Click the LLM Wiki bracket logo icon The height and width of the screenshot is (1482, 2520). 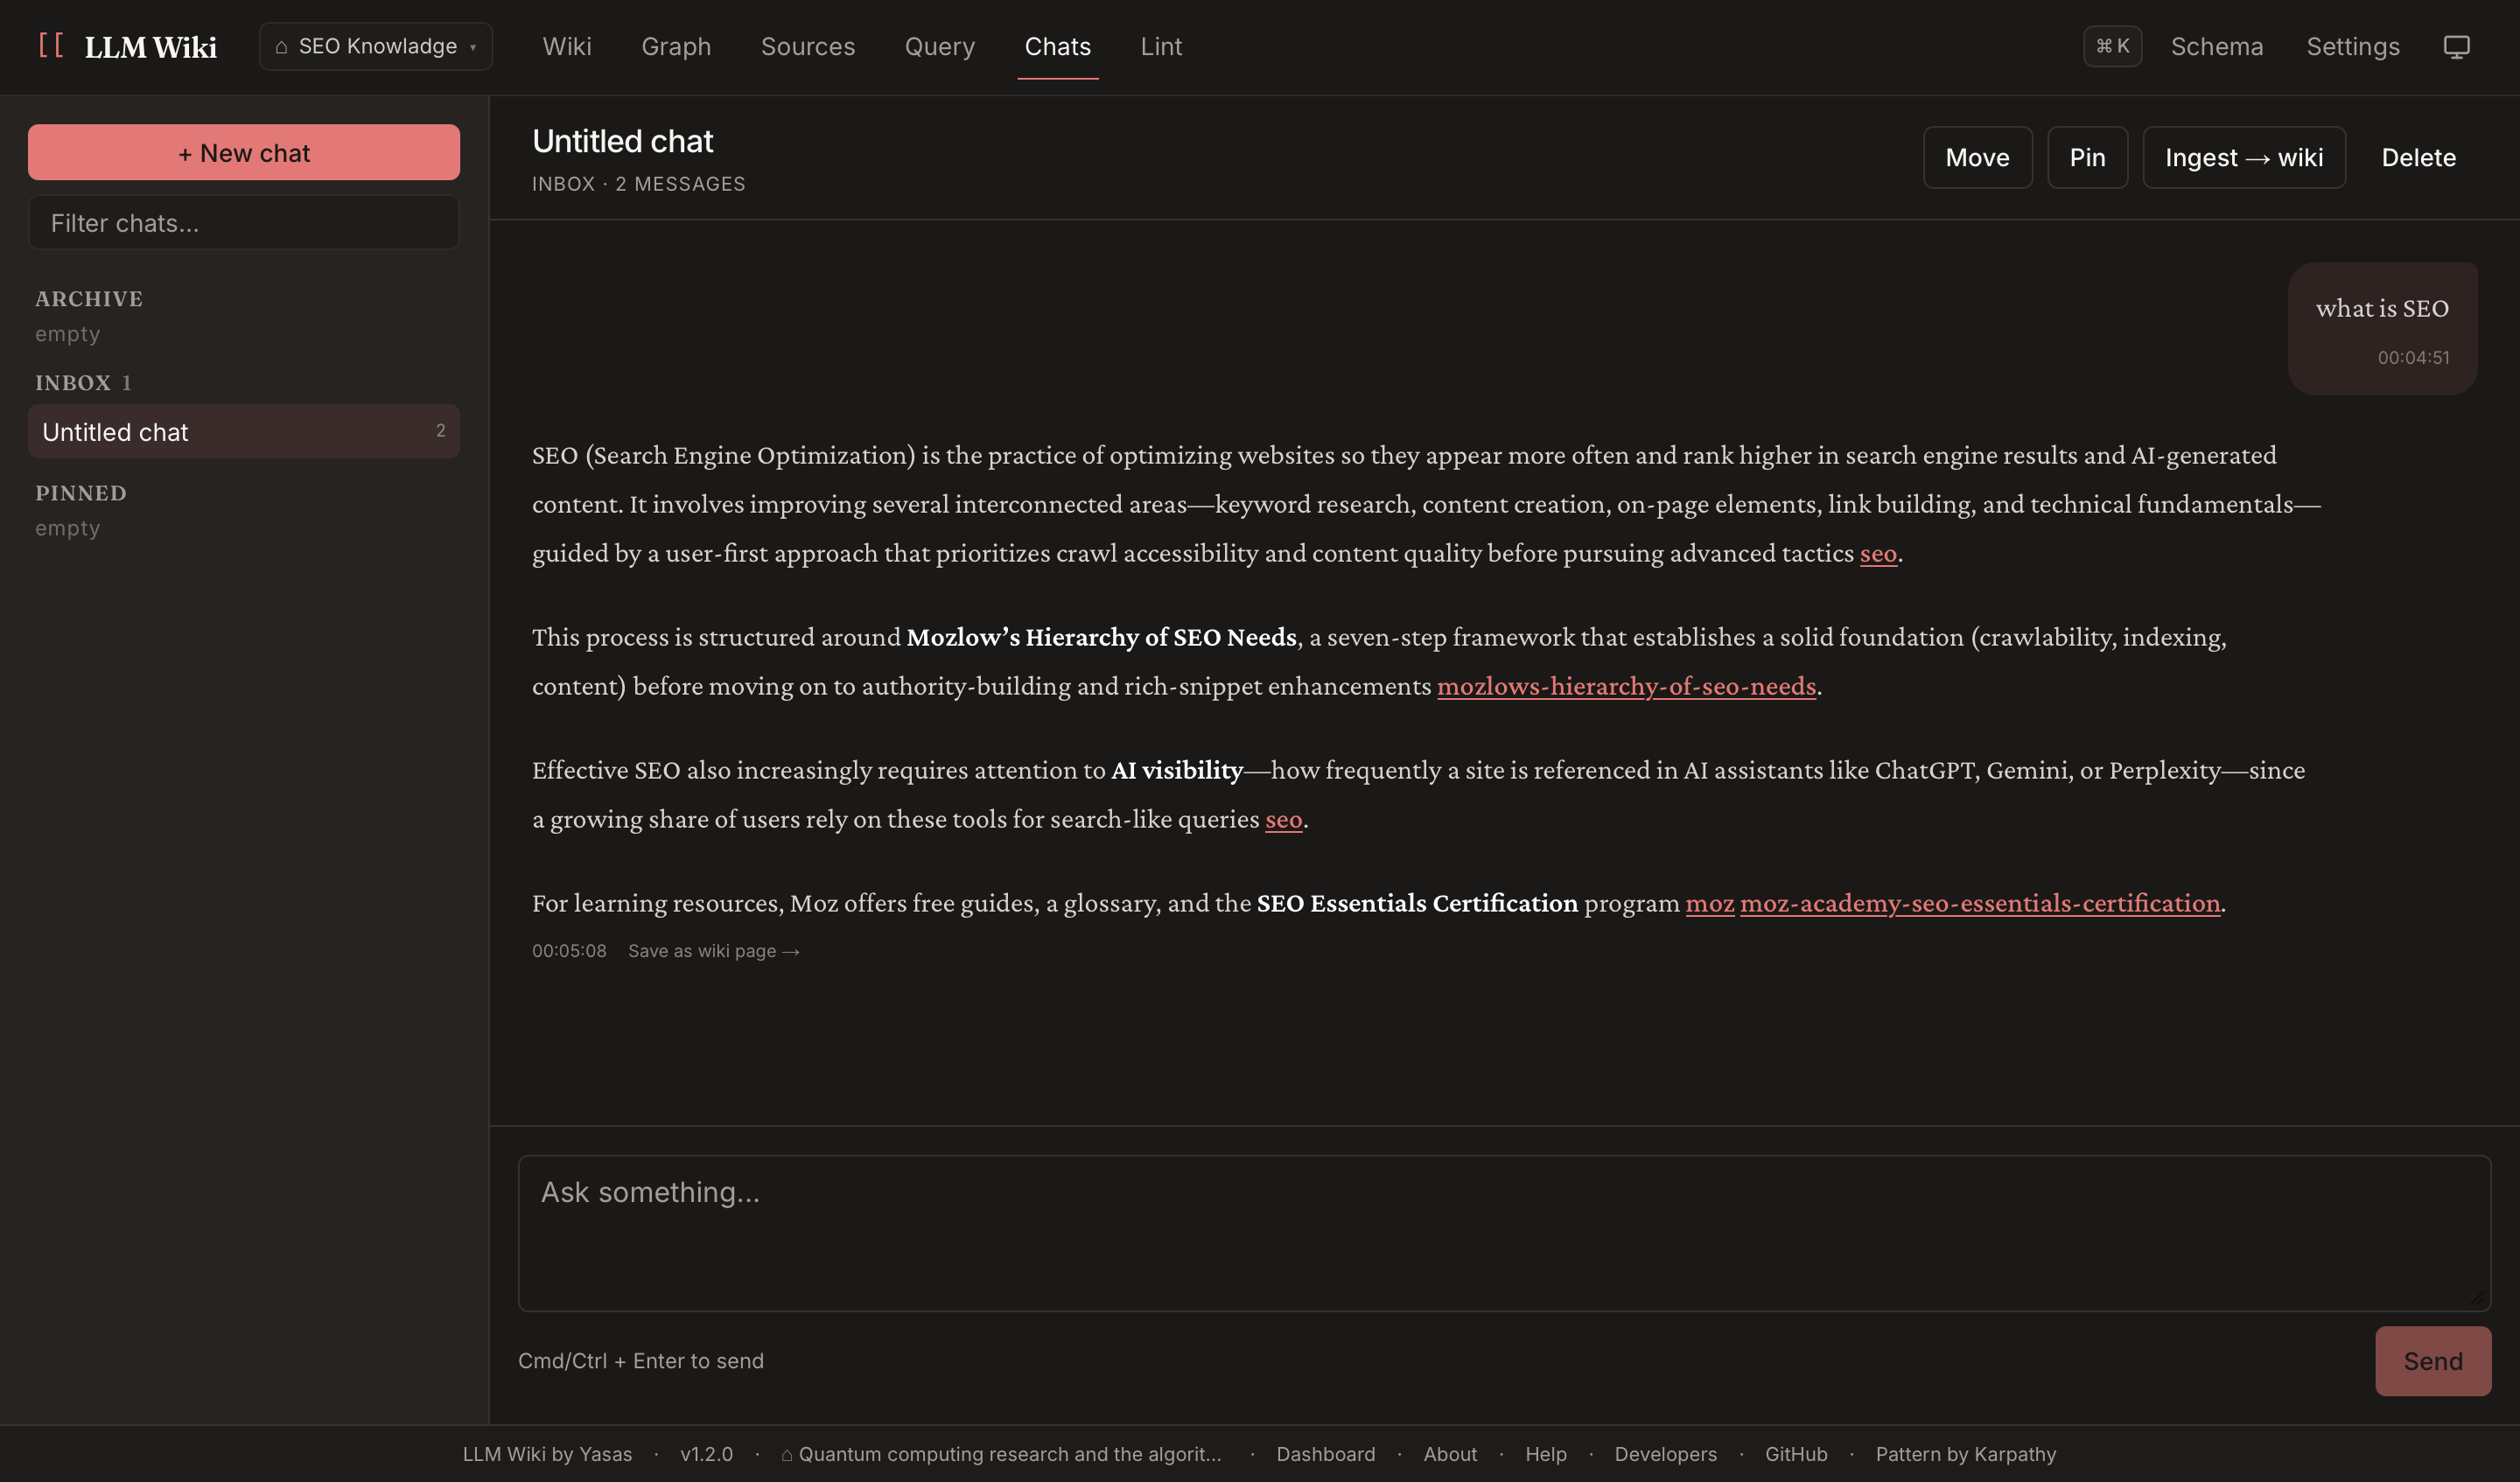point(51,46)
